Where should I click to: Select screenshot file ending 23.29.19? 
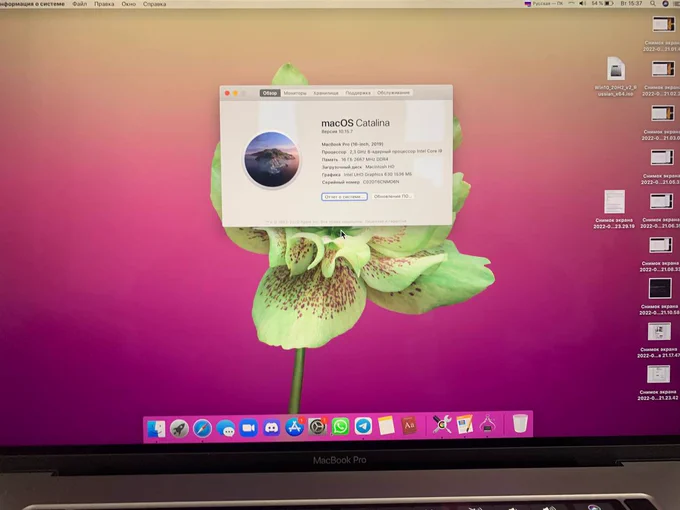(614, 209)
